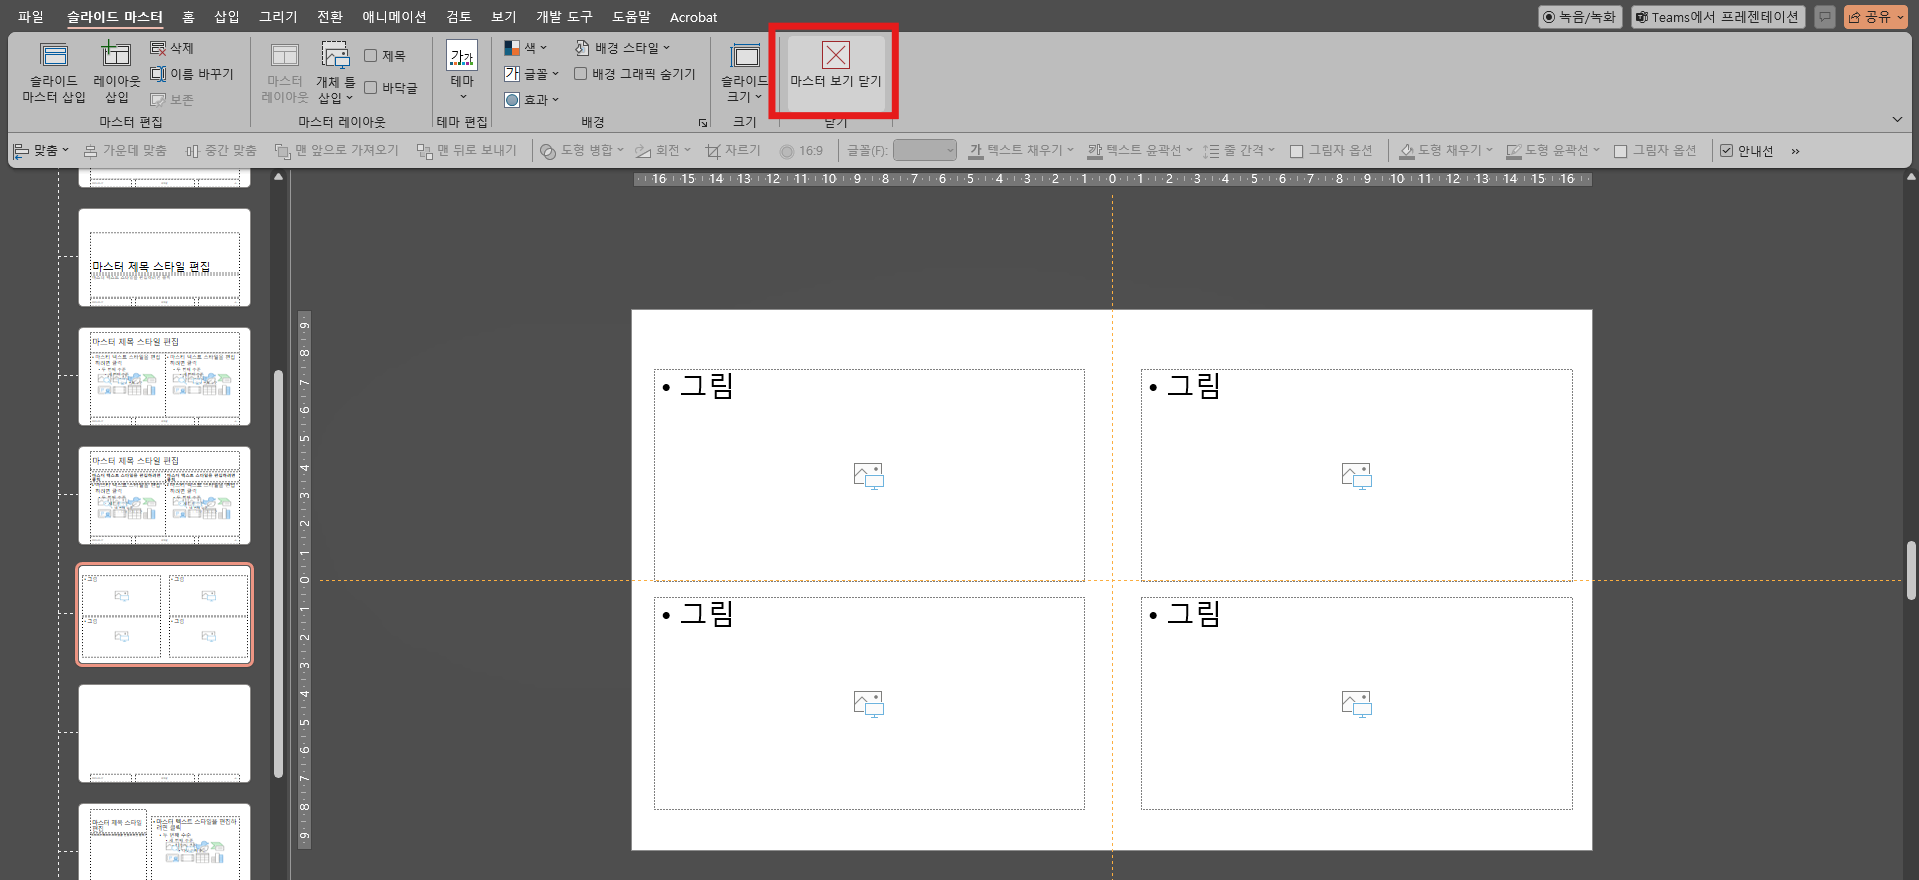Click Bring to Front (맨 앞으로 가져오기)
The height and width of the screenshot is (880, 1919).
click(x=336, y=151)
